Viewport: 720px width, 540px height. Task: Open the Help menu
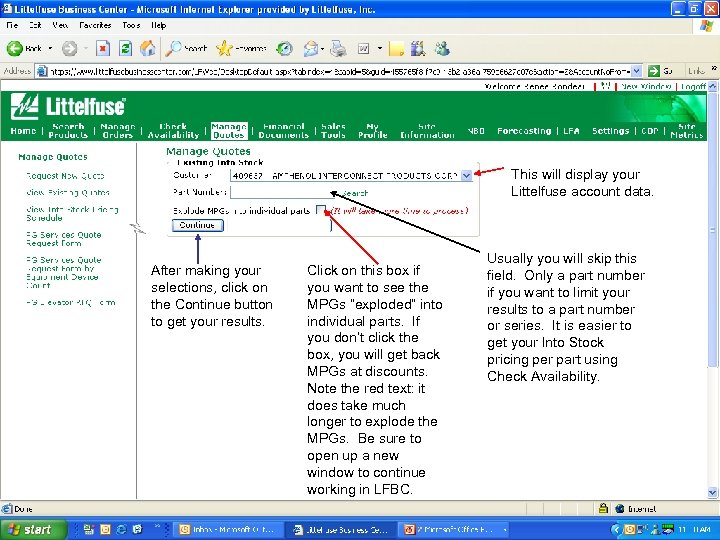(x=158, y=25)
